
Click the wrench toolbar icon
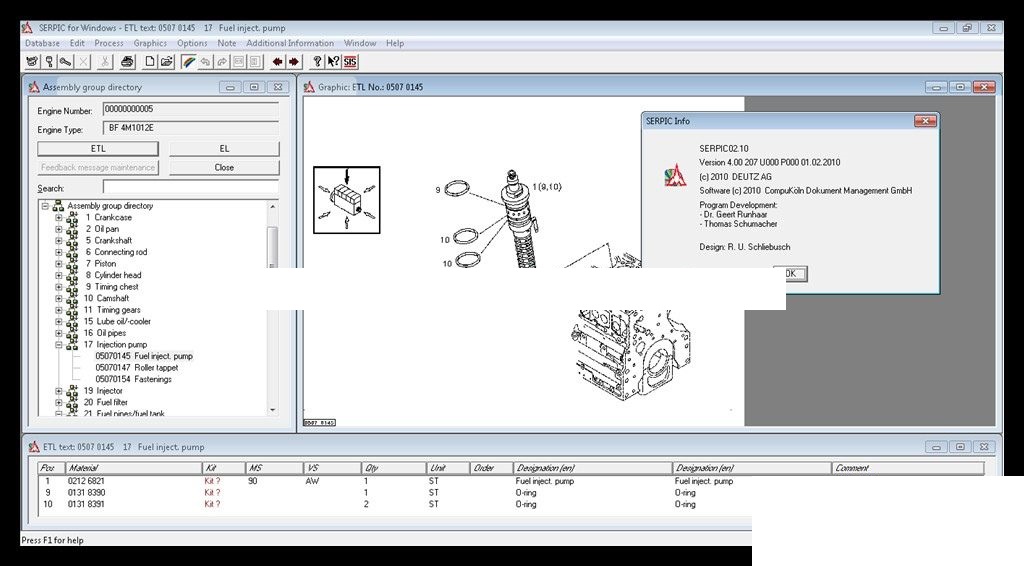[66, 61]
